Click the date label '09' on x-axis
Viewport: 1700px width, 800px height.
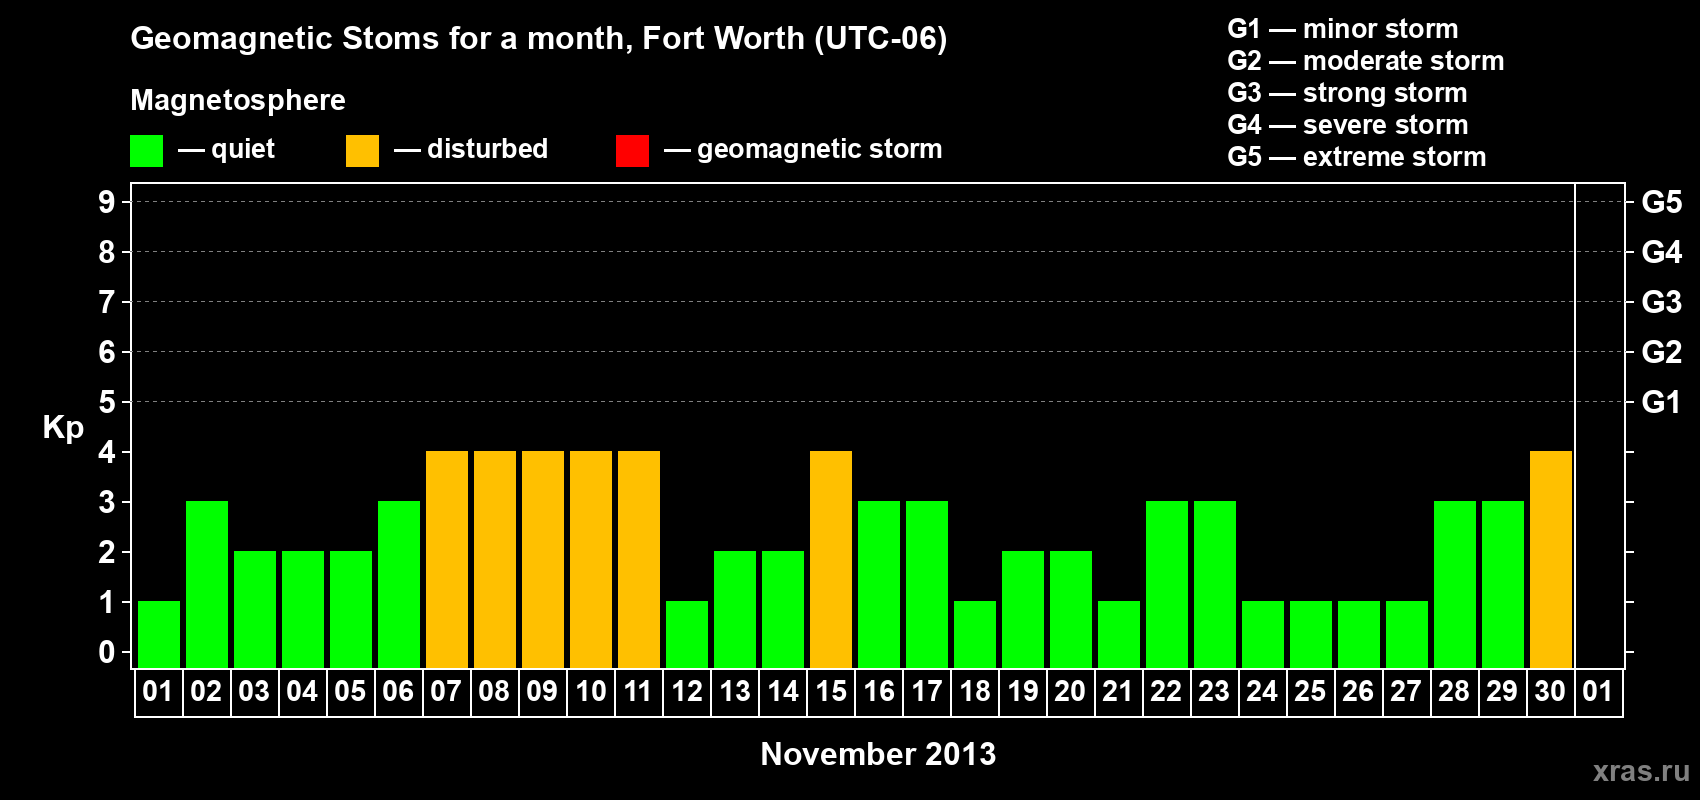(542, 692)
